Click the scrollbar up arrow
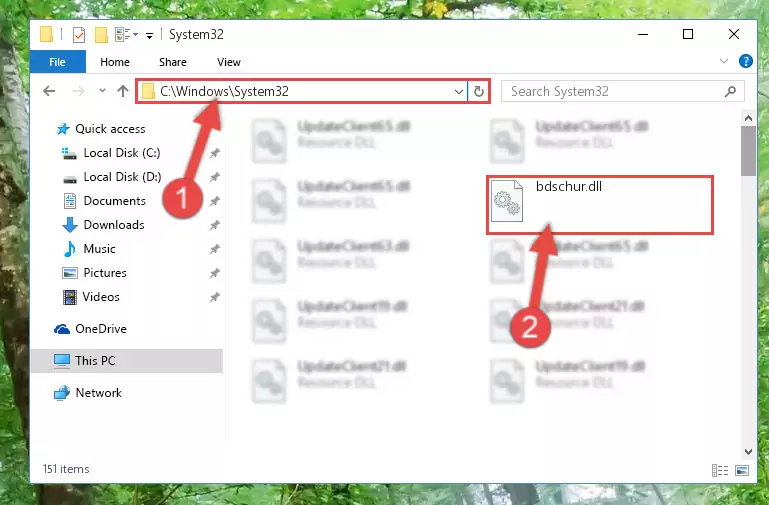This screenshot has width=769, height=505. (748, 118)
